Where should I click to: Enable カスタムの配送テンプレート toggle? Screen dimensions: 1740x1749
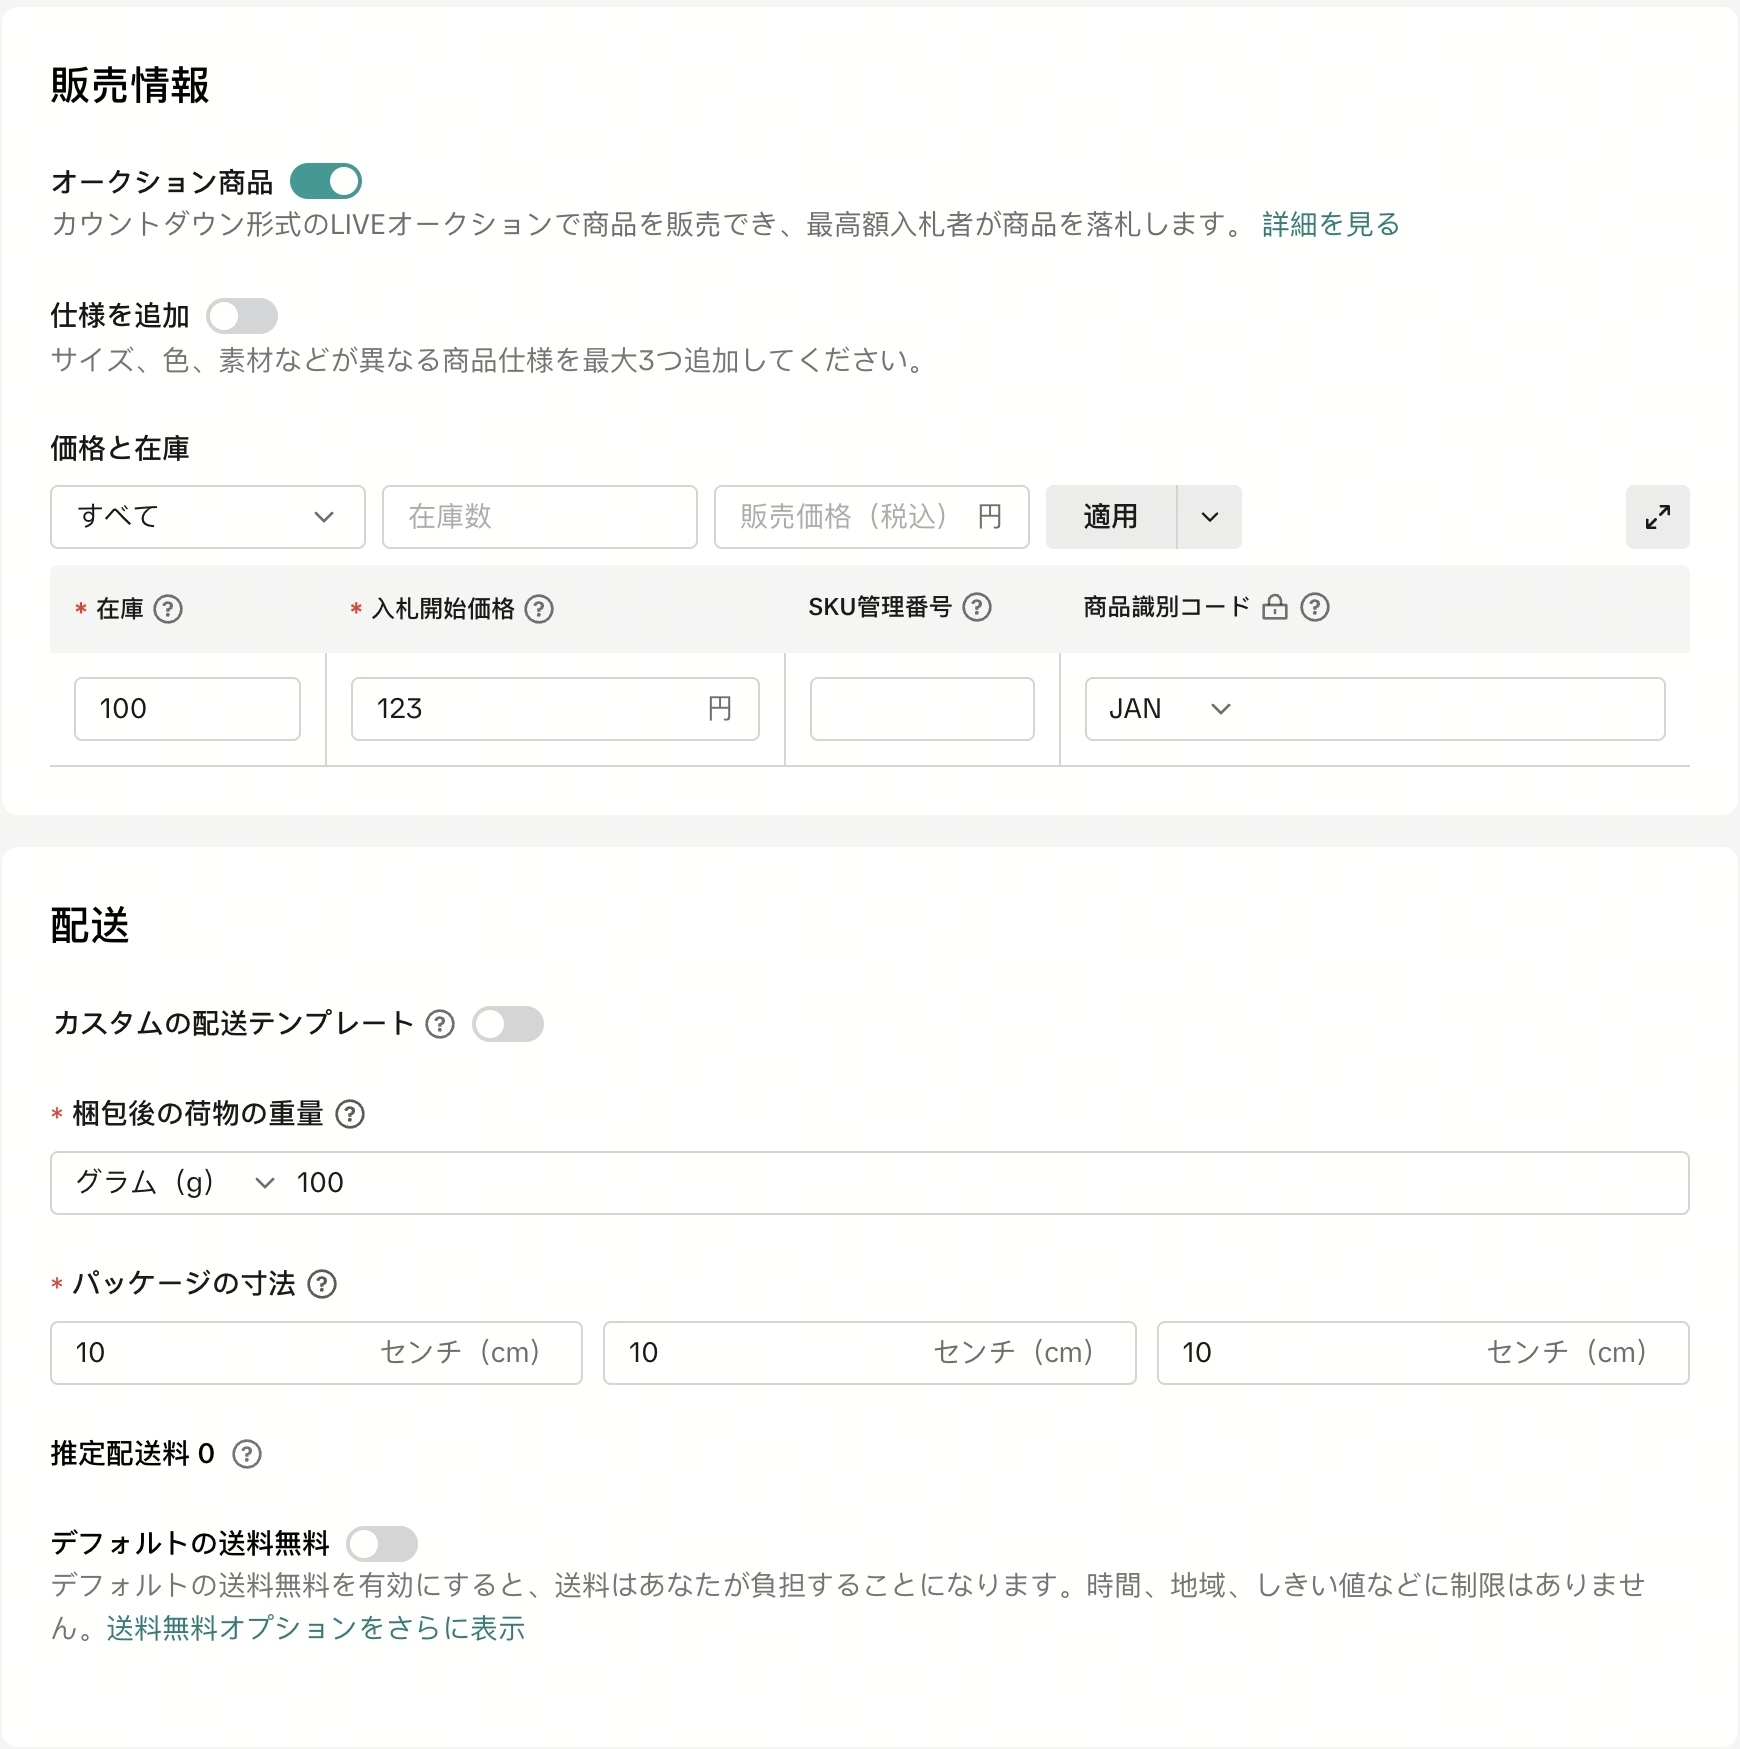pyautogui.click(x=507, y=1024)
